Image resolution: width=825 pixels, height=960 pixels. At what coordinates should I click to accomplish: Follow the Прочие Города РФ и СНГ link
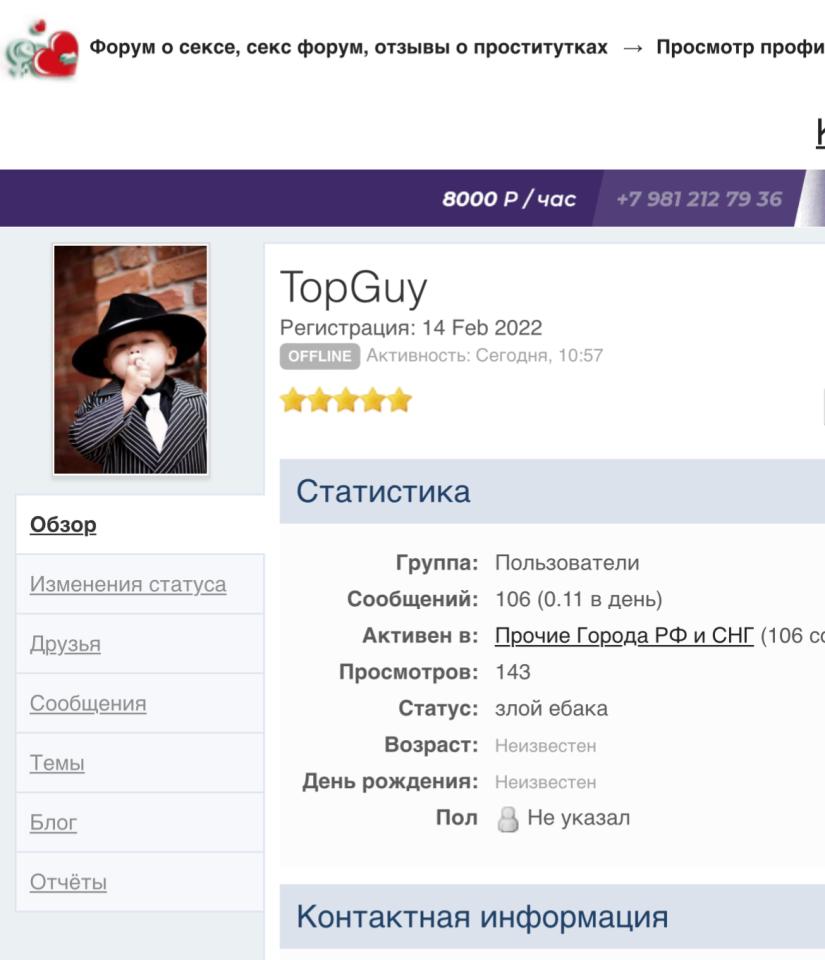[x=624, y=636]
